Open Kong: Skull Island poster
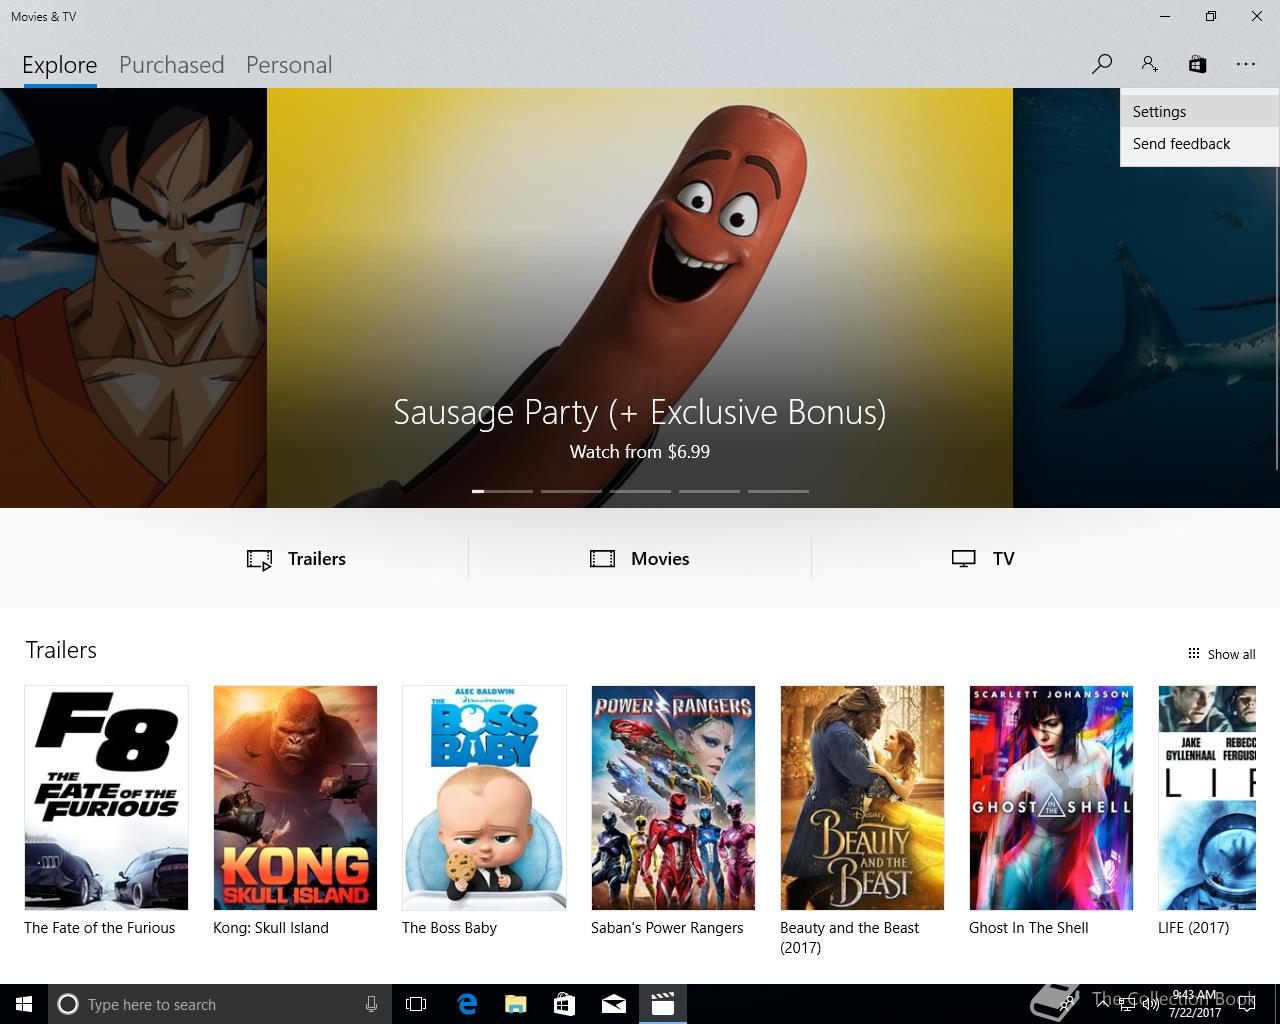Image resolution: width=1280 pixels, height=1024 pixels. (295, 798)
